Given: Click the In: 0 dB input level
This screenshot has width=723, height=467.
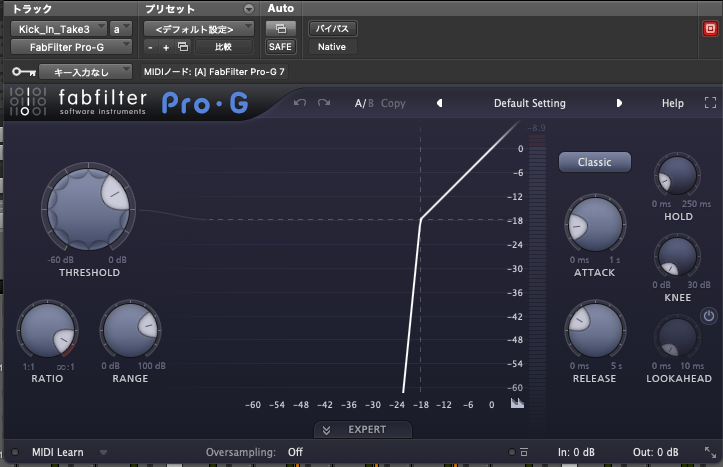Looking at the screenshot, I should click(576, 452).
